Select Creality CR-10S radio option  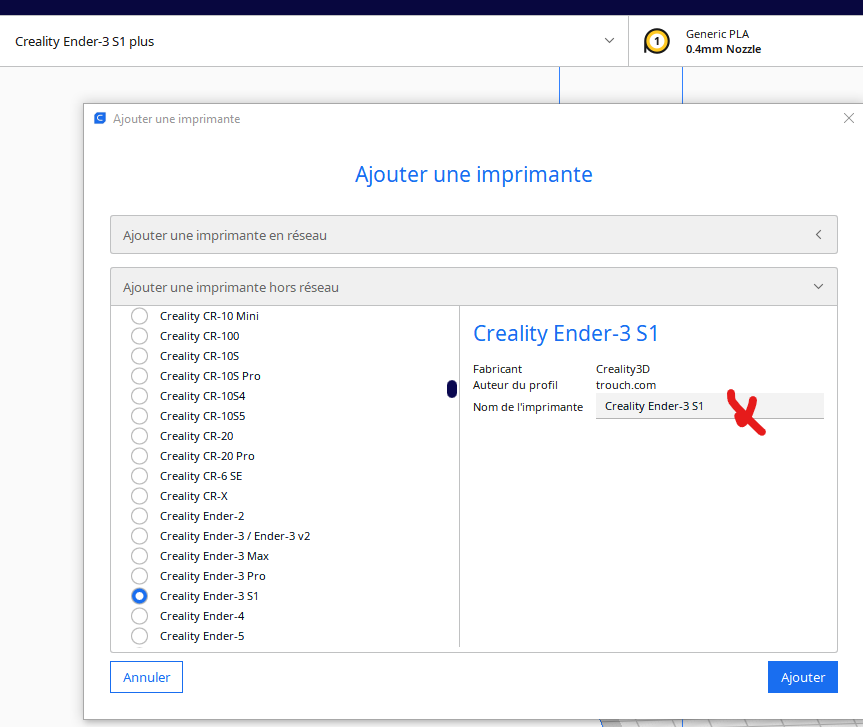[139, 356]
